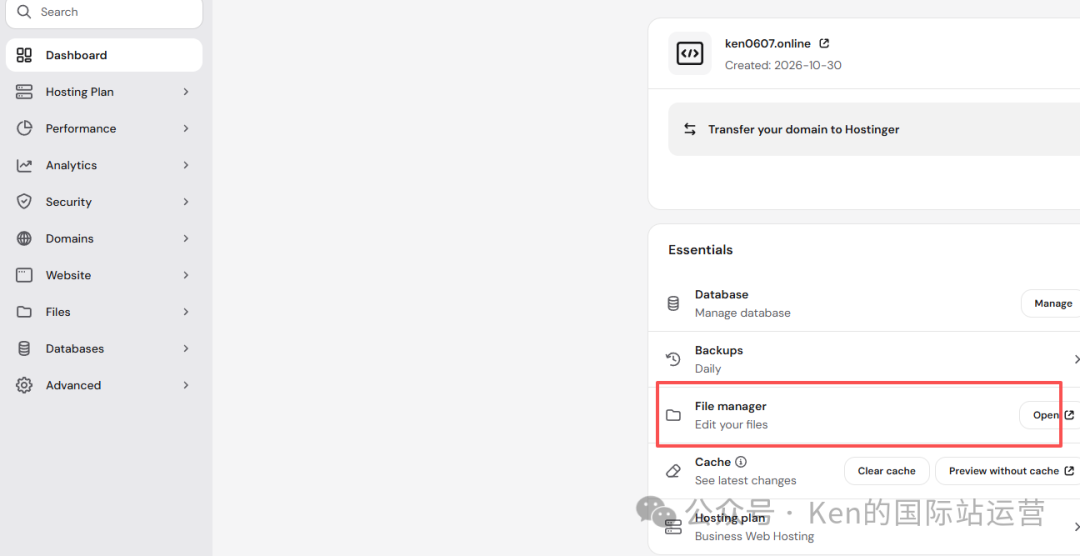1080x556 pixels.
Task: Open the Business Web Hosting plan row
Action: pyautogui.click(x=864, y=527)
